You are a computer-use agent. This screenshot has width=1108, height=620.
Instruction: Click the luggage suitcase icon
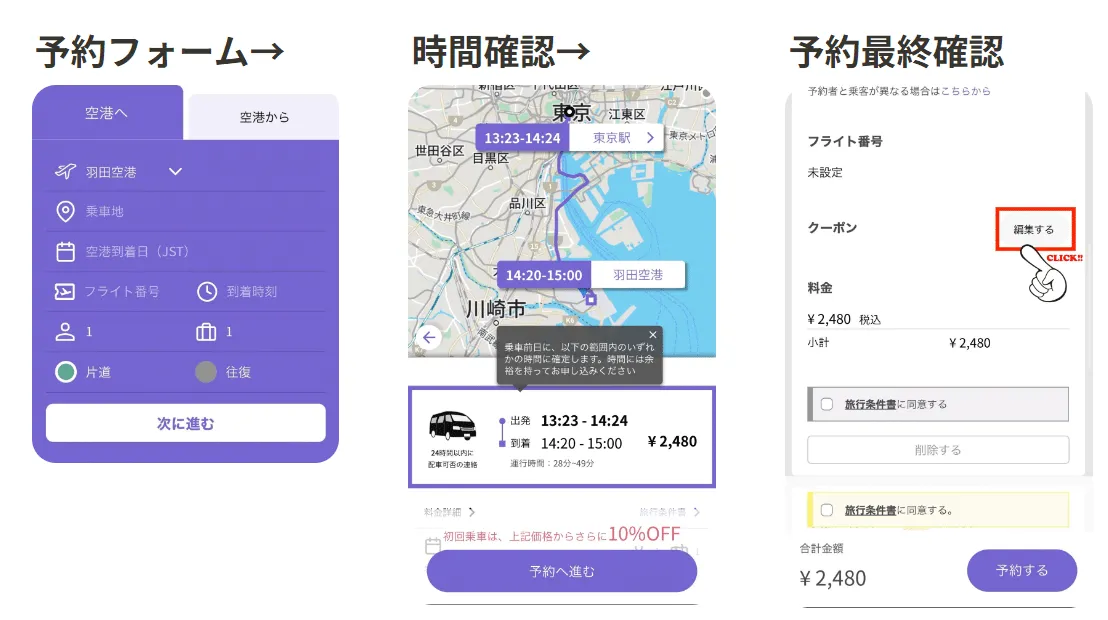206,332
